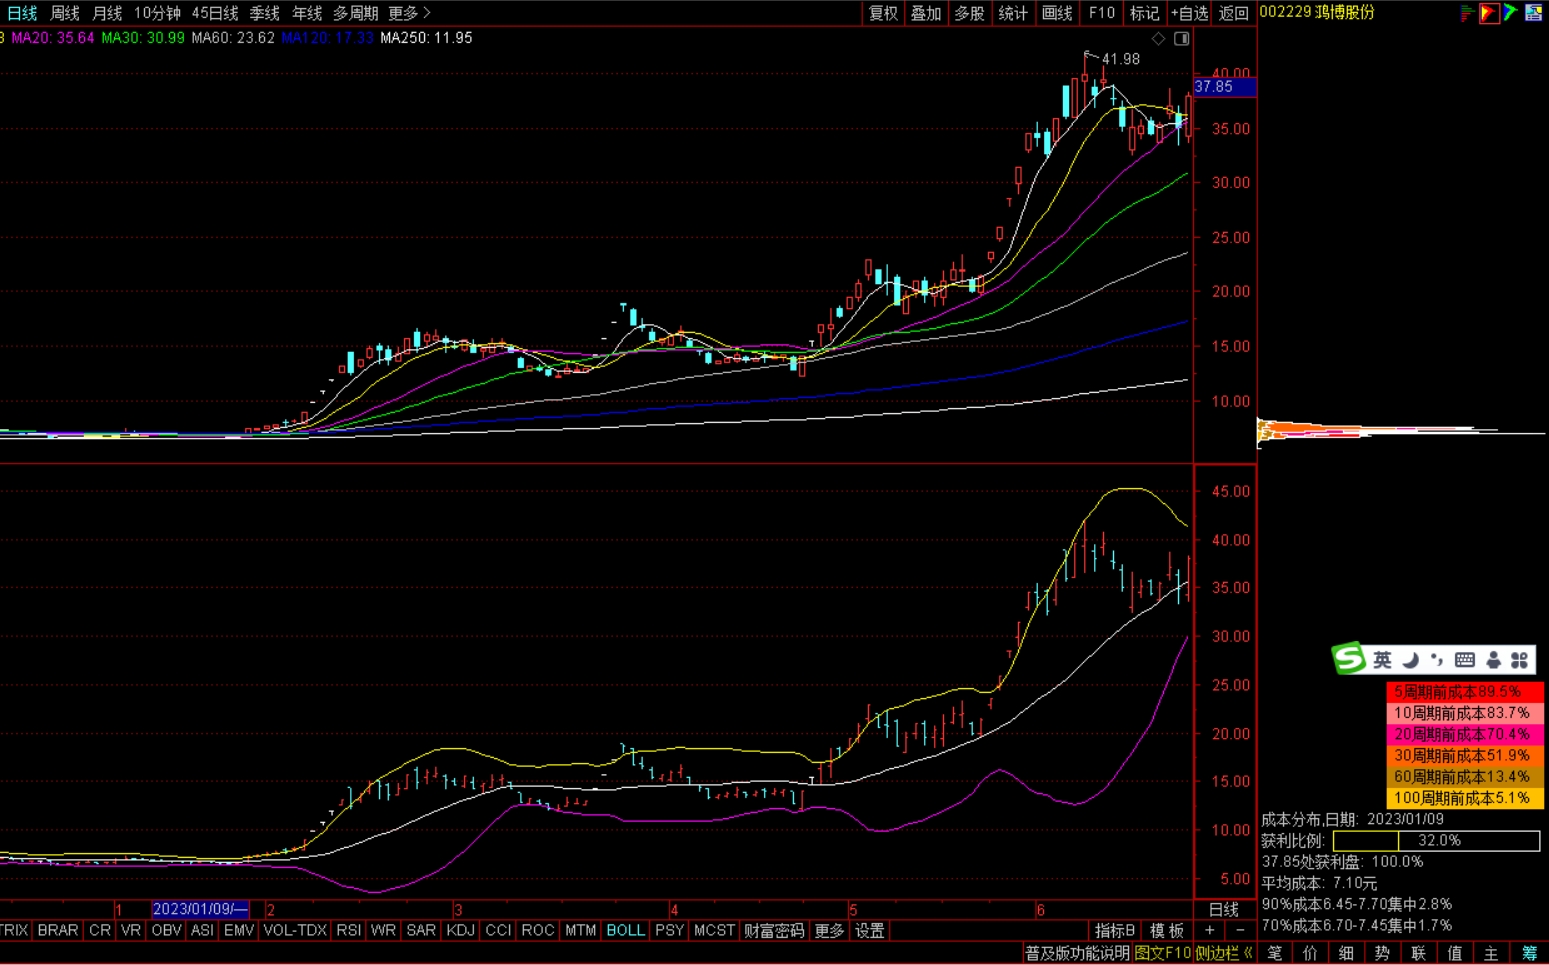Viewport: 1549px width, 965px height.
Task: Toggle the split-panel icon above the price axis
Action: point(1181,39)
